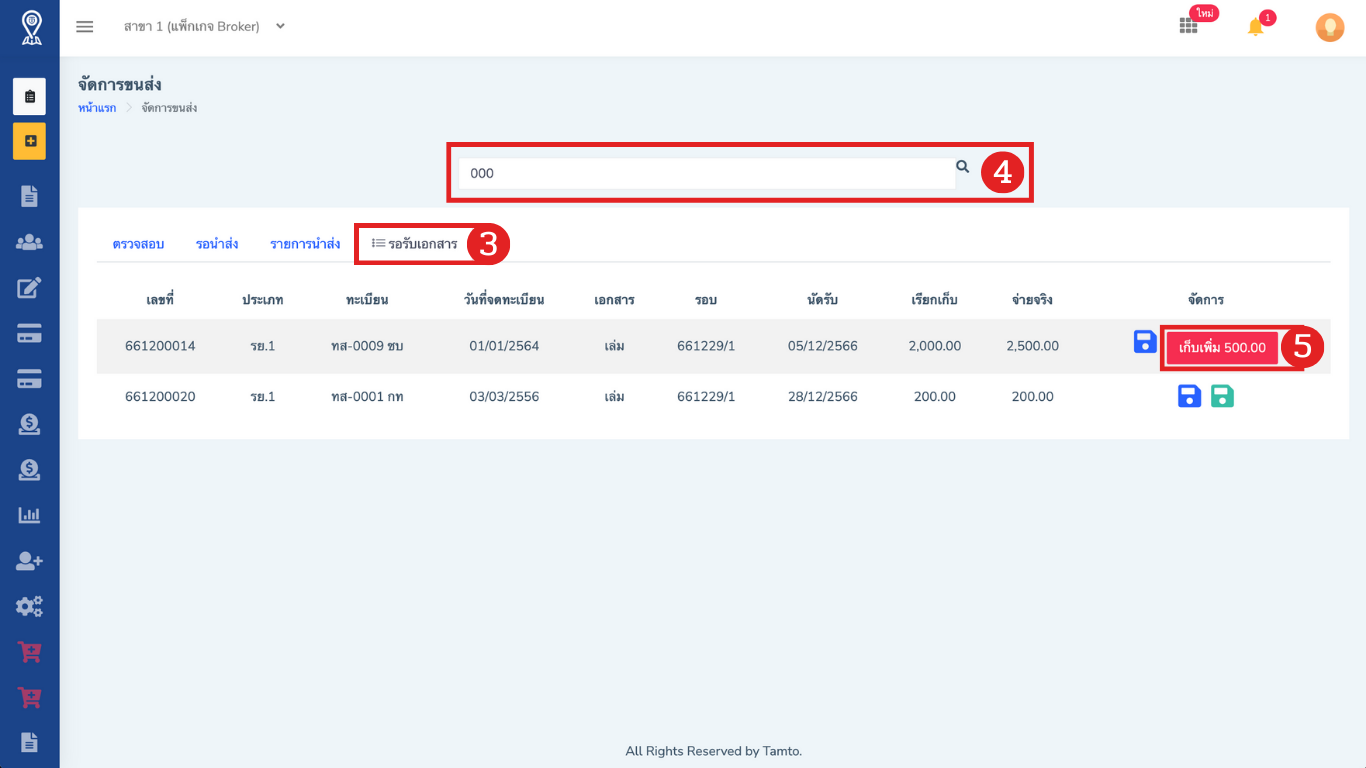The image size is (1366, 768).
Task: Open the settings gears icon
Action: [x=29, y=606]
